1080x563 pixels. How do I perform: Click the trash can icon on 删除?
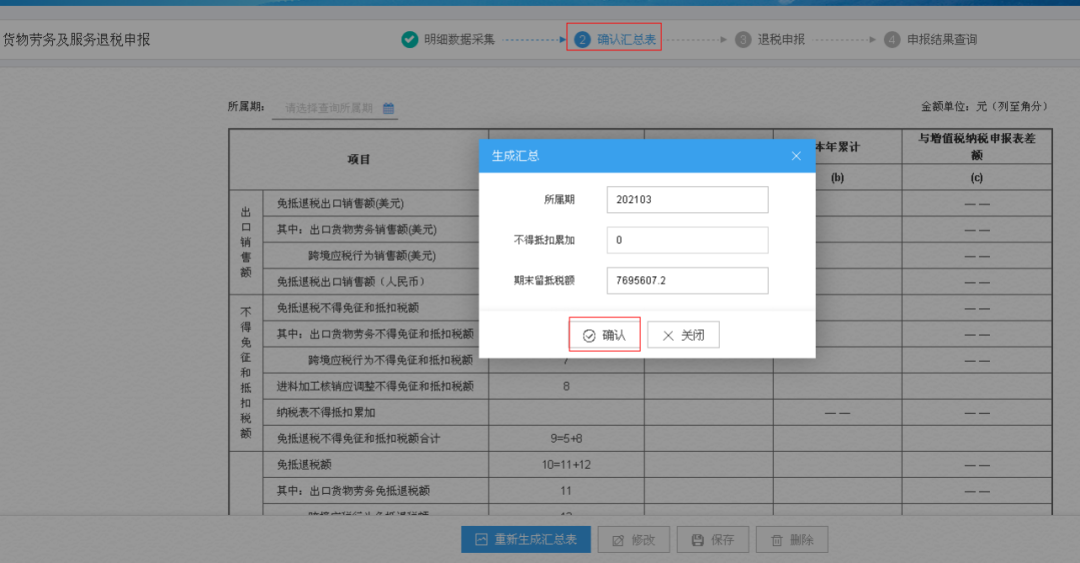coord(777,540)
